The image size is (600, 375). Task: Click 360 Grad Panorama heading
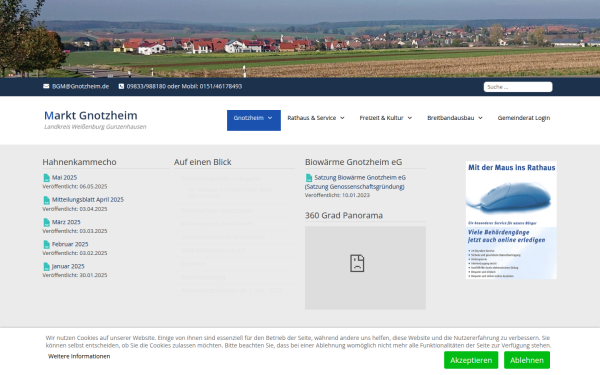click(344, 215)
